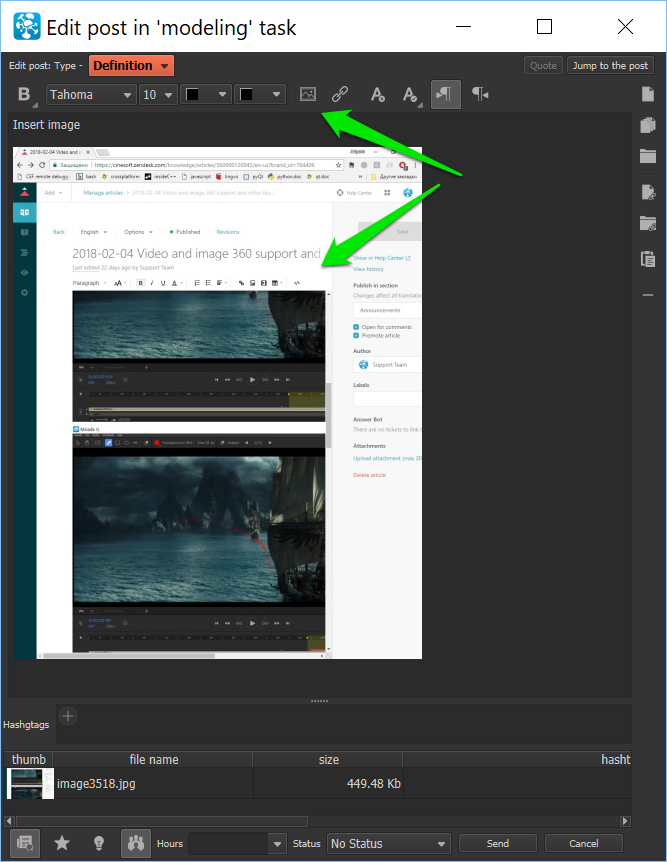Open the font size 10 dropdown

point(157,95)
